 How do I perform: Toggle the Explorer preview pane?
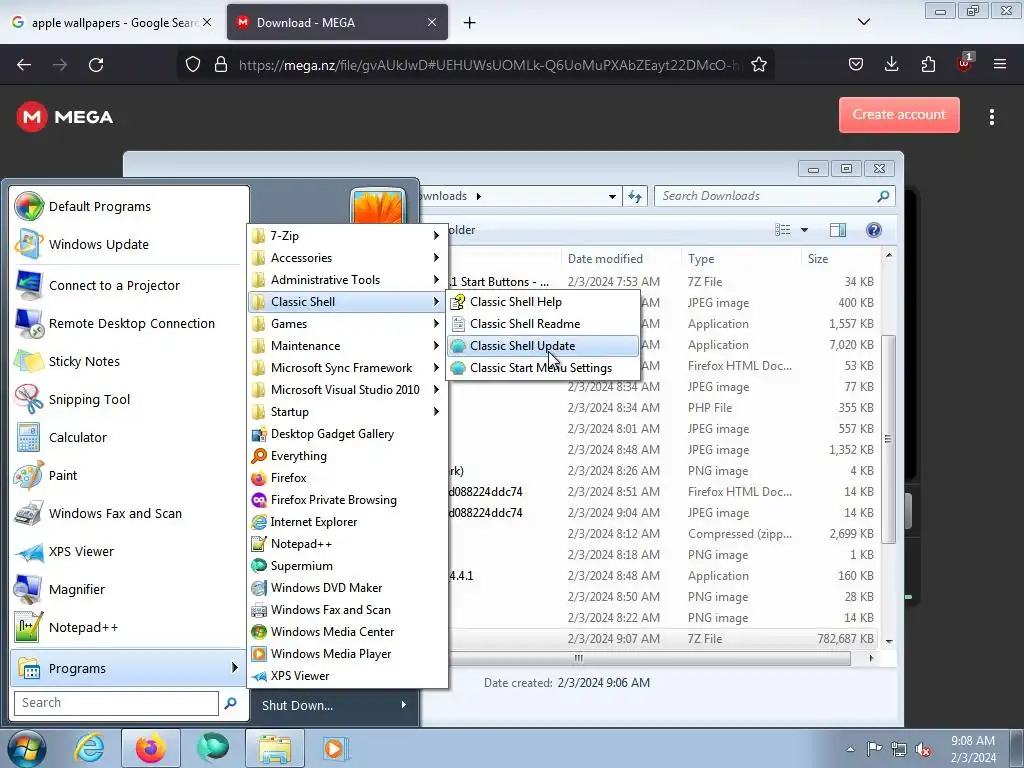pyautogui.click(x=838, y=230)
